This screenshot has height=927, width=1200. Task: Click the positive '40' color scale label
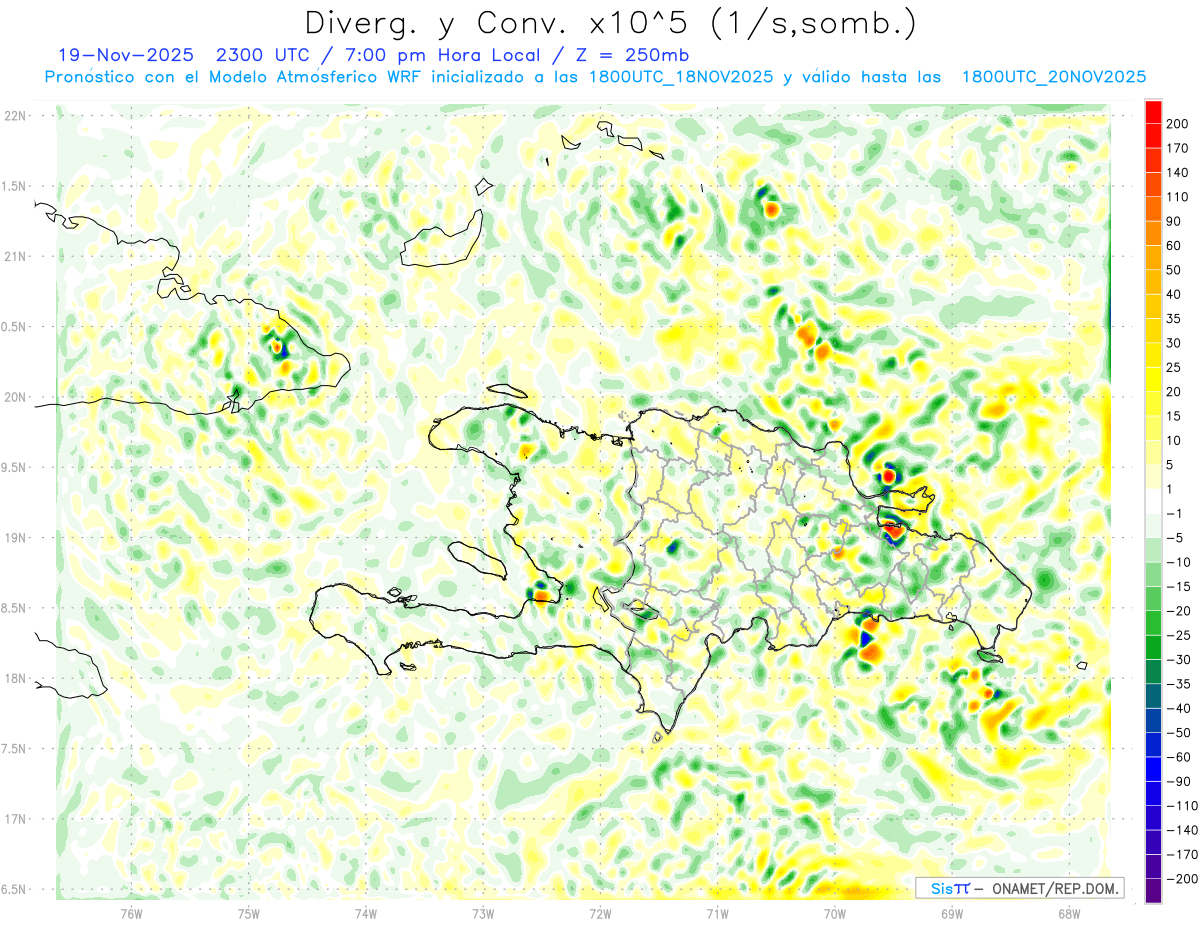tap(1175, 294)
